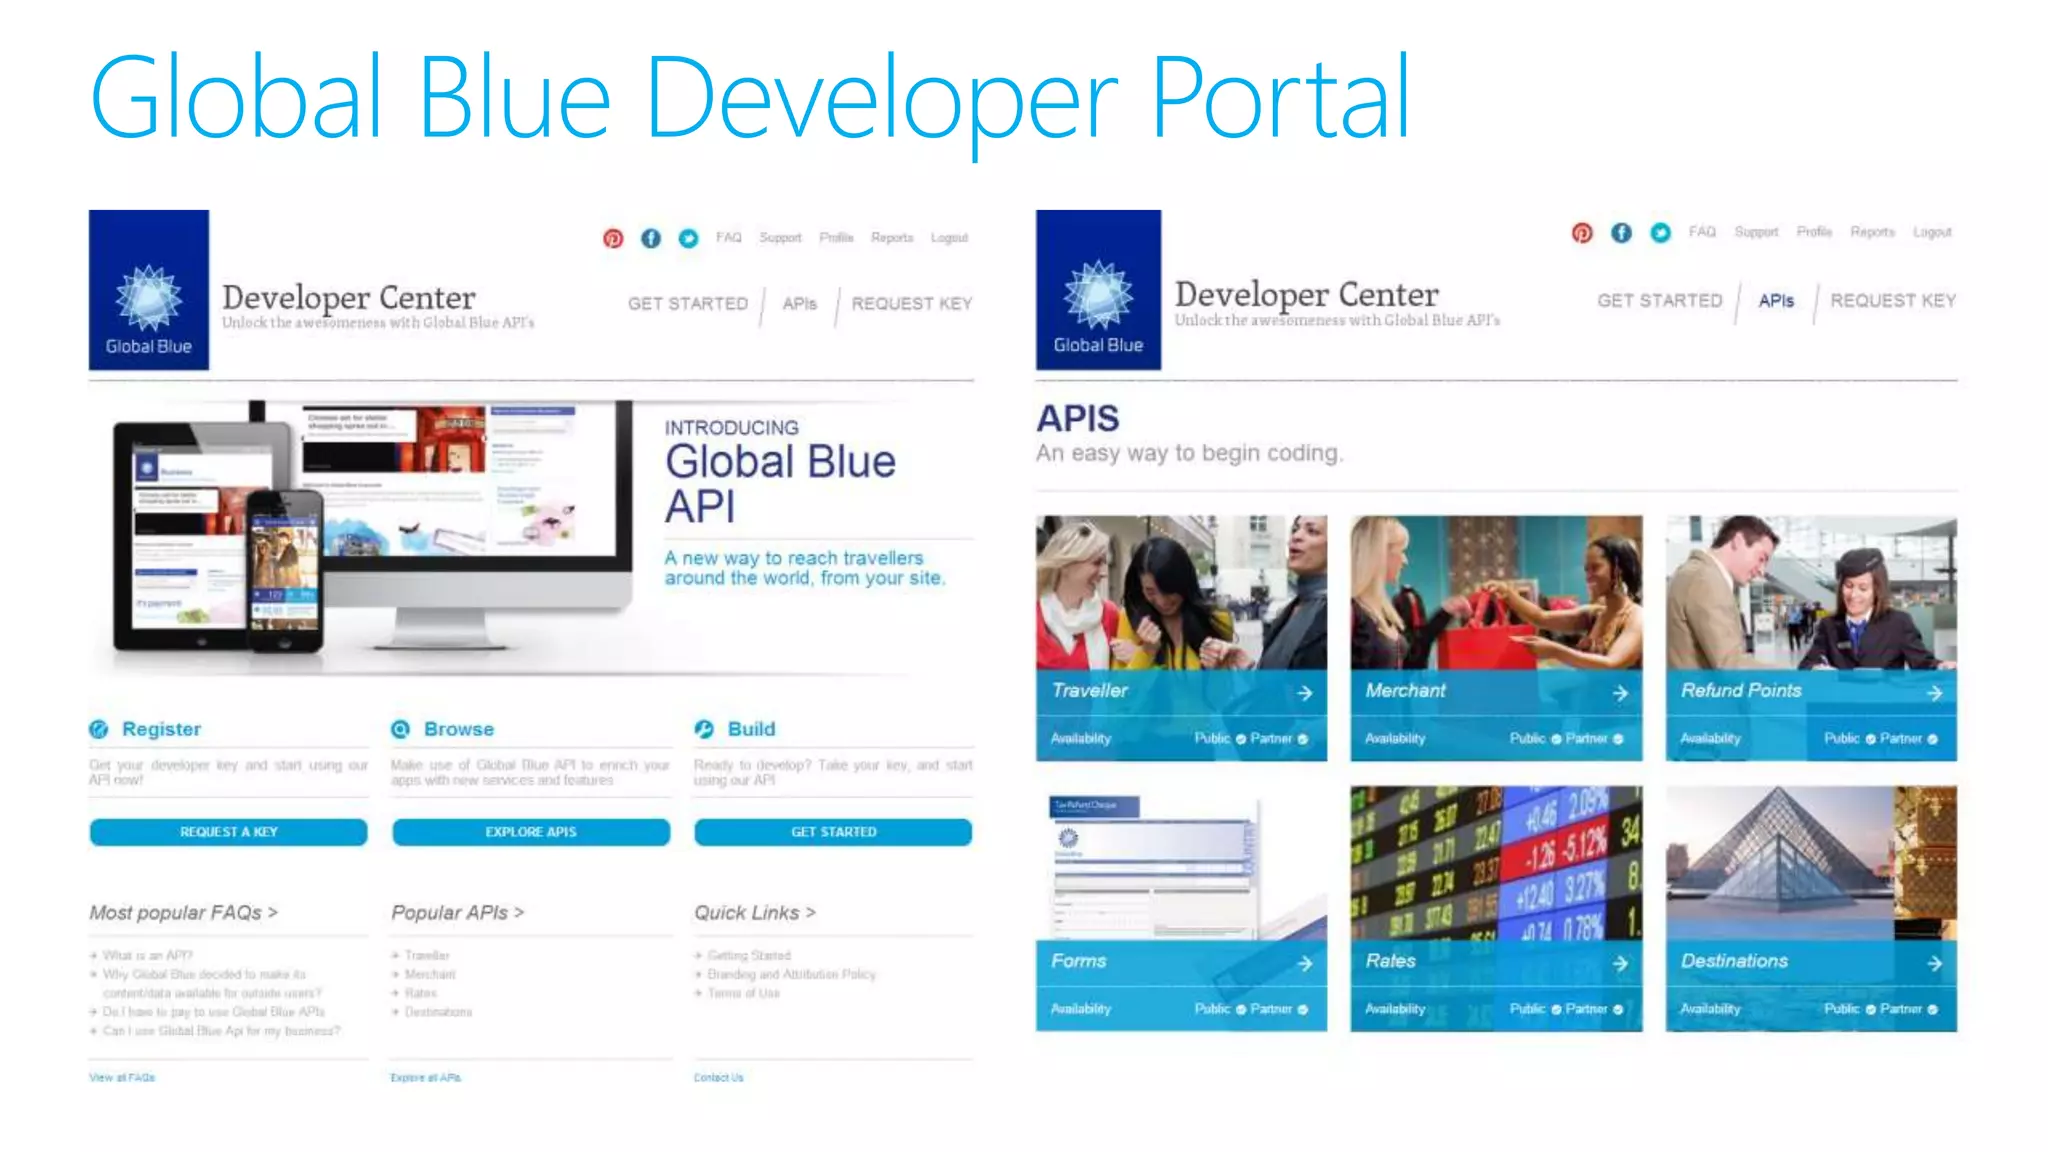Screen dimensions: 2048x1152
Task: Select Public availability on Traveller card
Action: 1241,739
